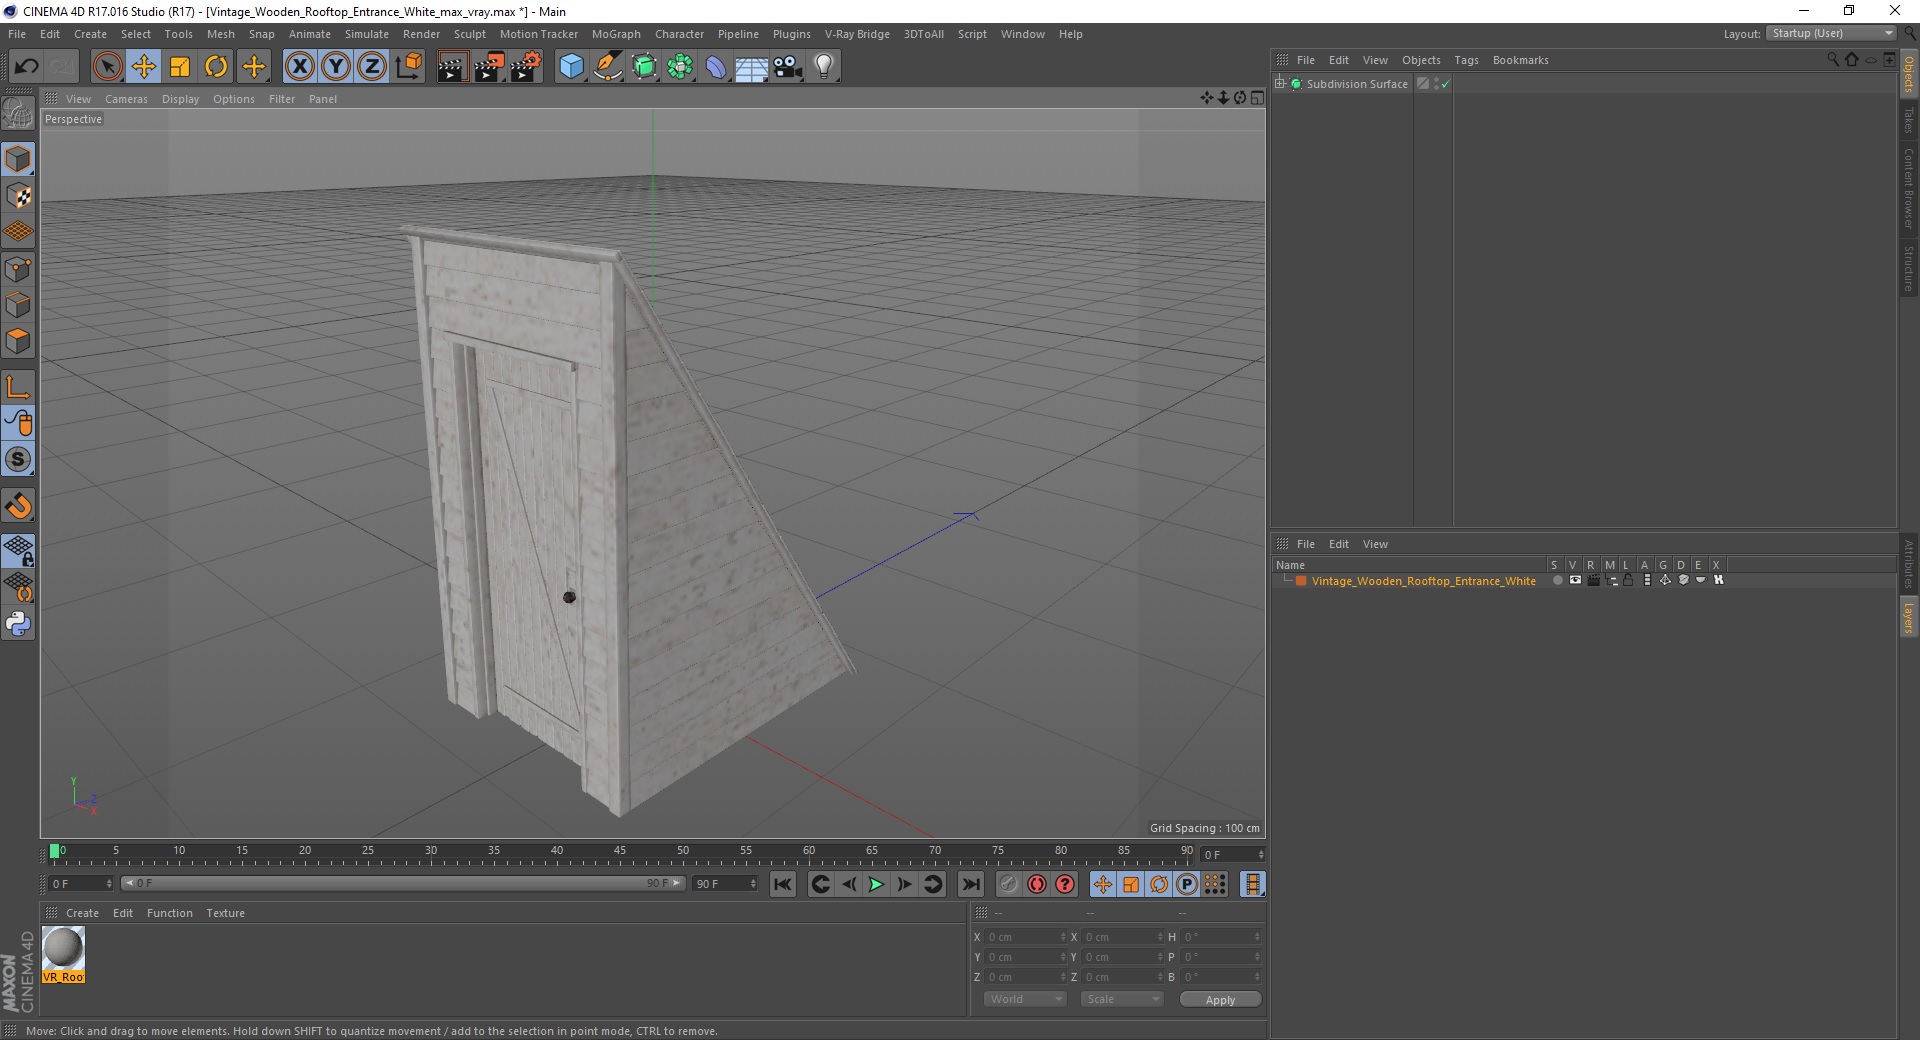Open Edit Render Settings icon
The width and height of the screenshot is (1920, 1040).
(526, 66)
